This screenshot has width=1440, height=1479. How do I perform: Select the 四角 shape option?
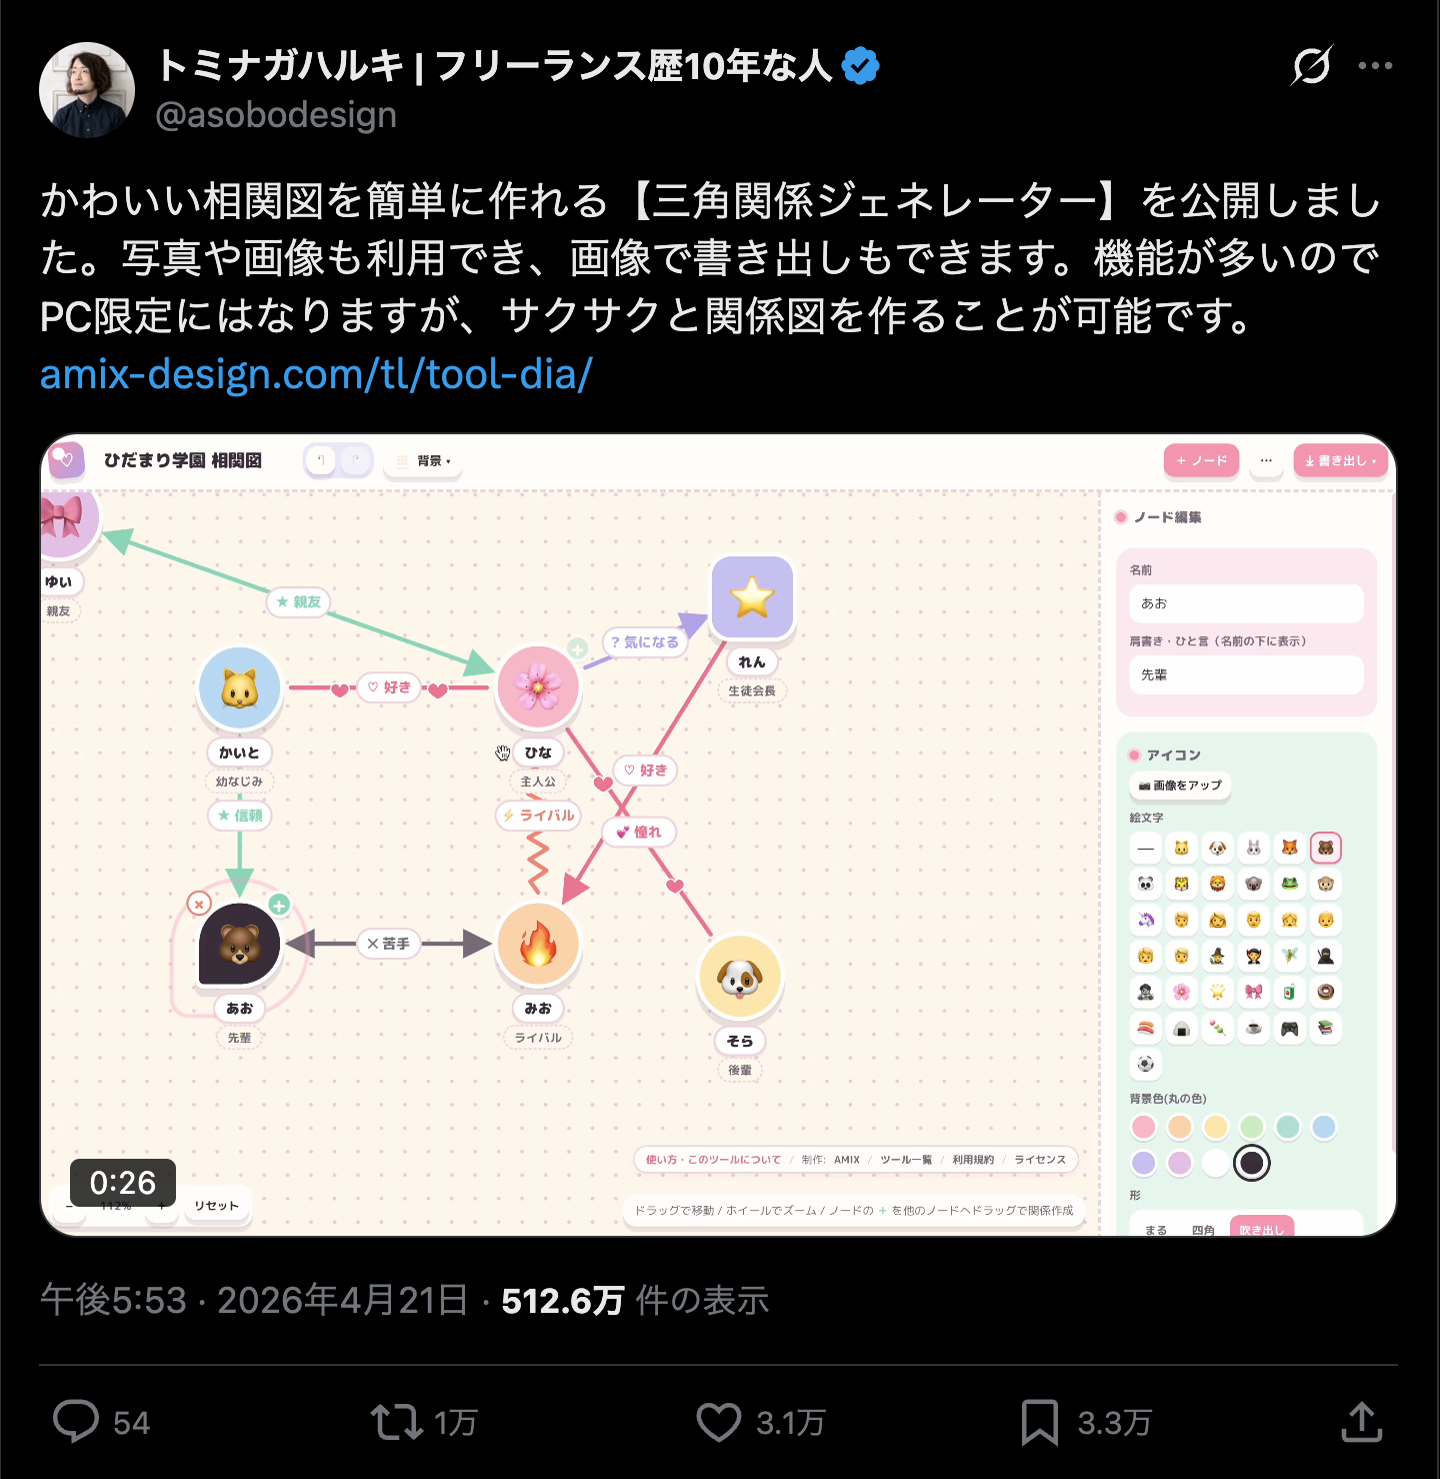pos(1203,1229)
